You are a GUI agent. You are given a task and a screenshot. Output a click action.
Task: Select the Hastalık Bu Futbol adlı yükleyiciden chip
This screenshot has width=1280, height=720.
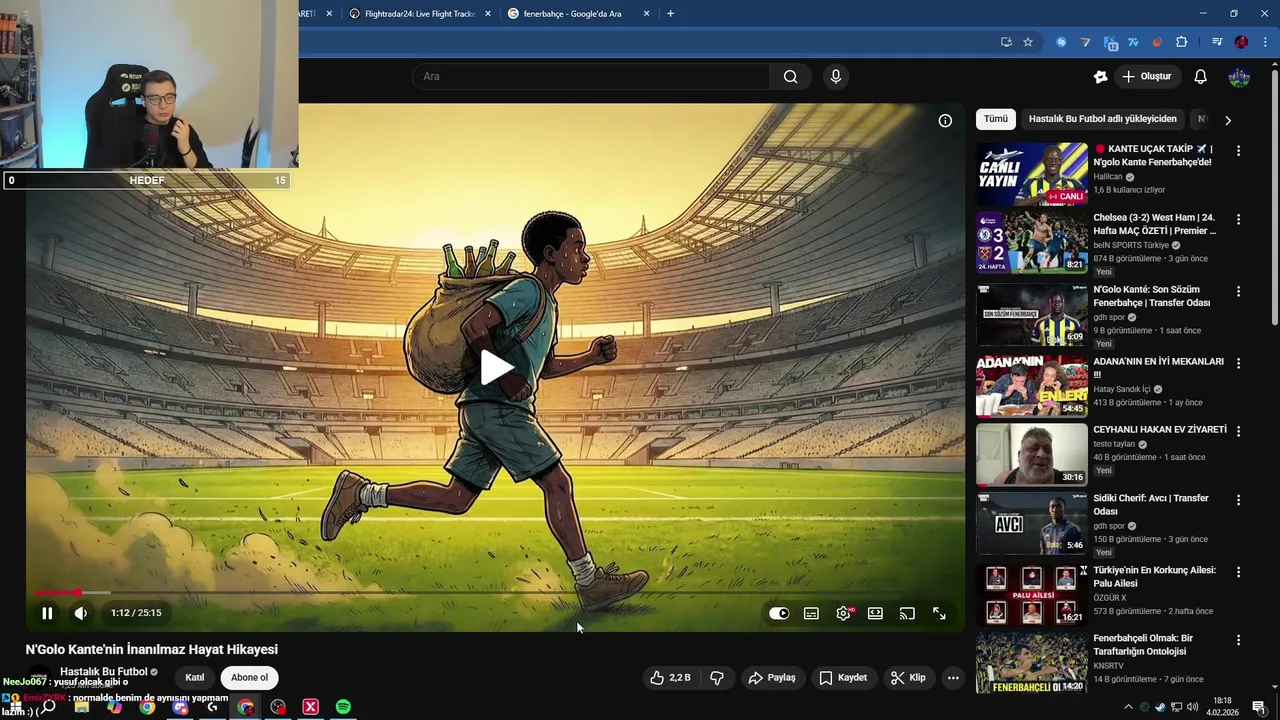(1103, 119)
